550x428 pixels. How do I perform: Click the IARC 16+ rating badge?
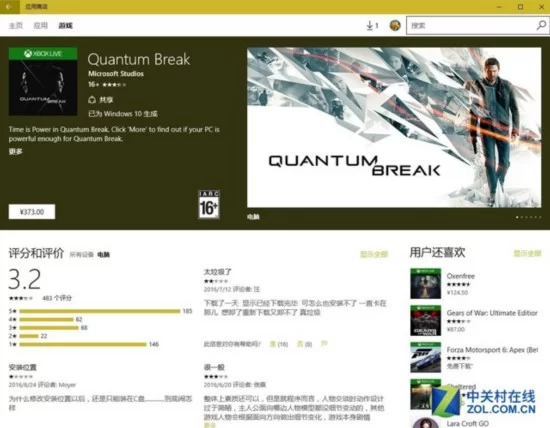209,205
